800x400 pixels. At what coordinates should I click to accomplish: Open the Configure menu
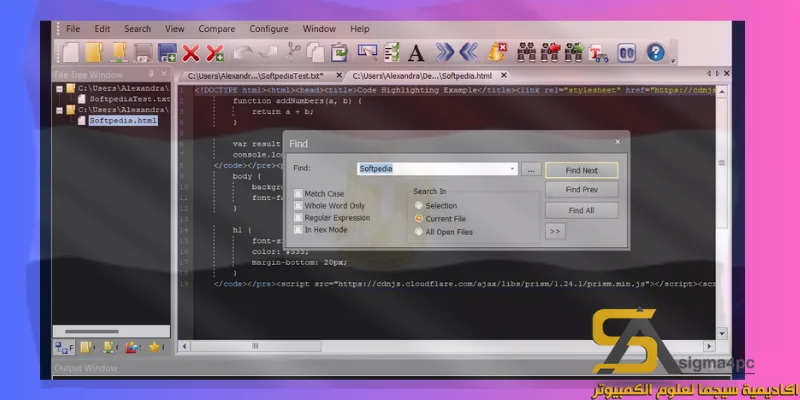pyautogui.click(x=269, y=29)
